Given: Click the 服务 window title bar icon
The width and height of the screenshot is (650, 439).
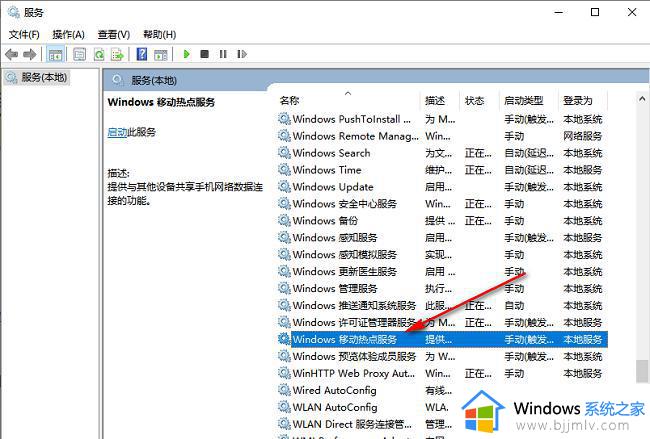Looking at the screenshot, I should click(x=13, y=12).
